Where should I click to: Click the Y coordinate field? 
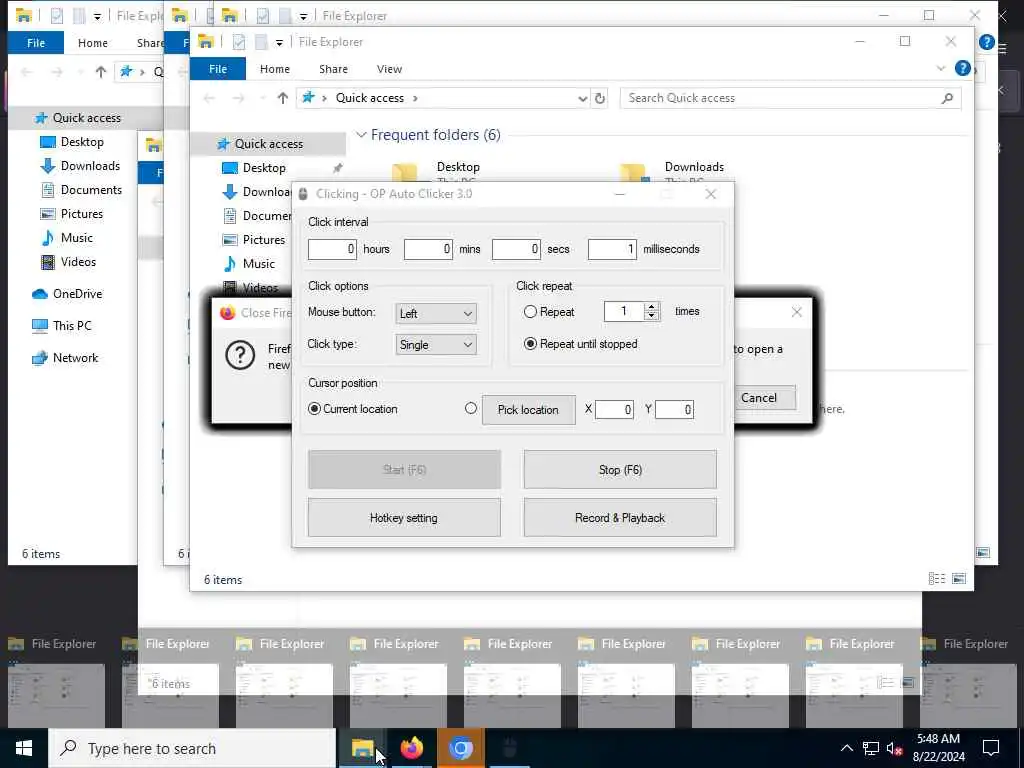coord(675,409)
